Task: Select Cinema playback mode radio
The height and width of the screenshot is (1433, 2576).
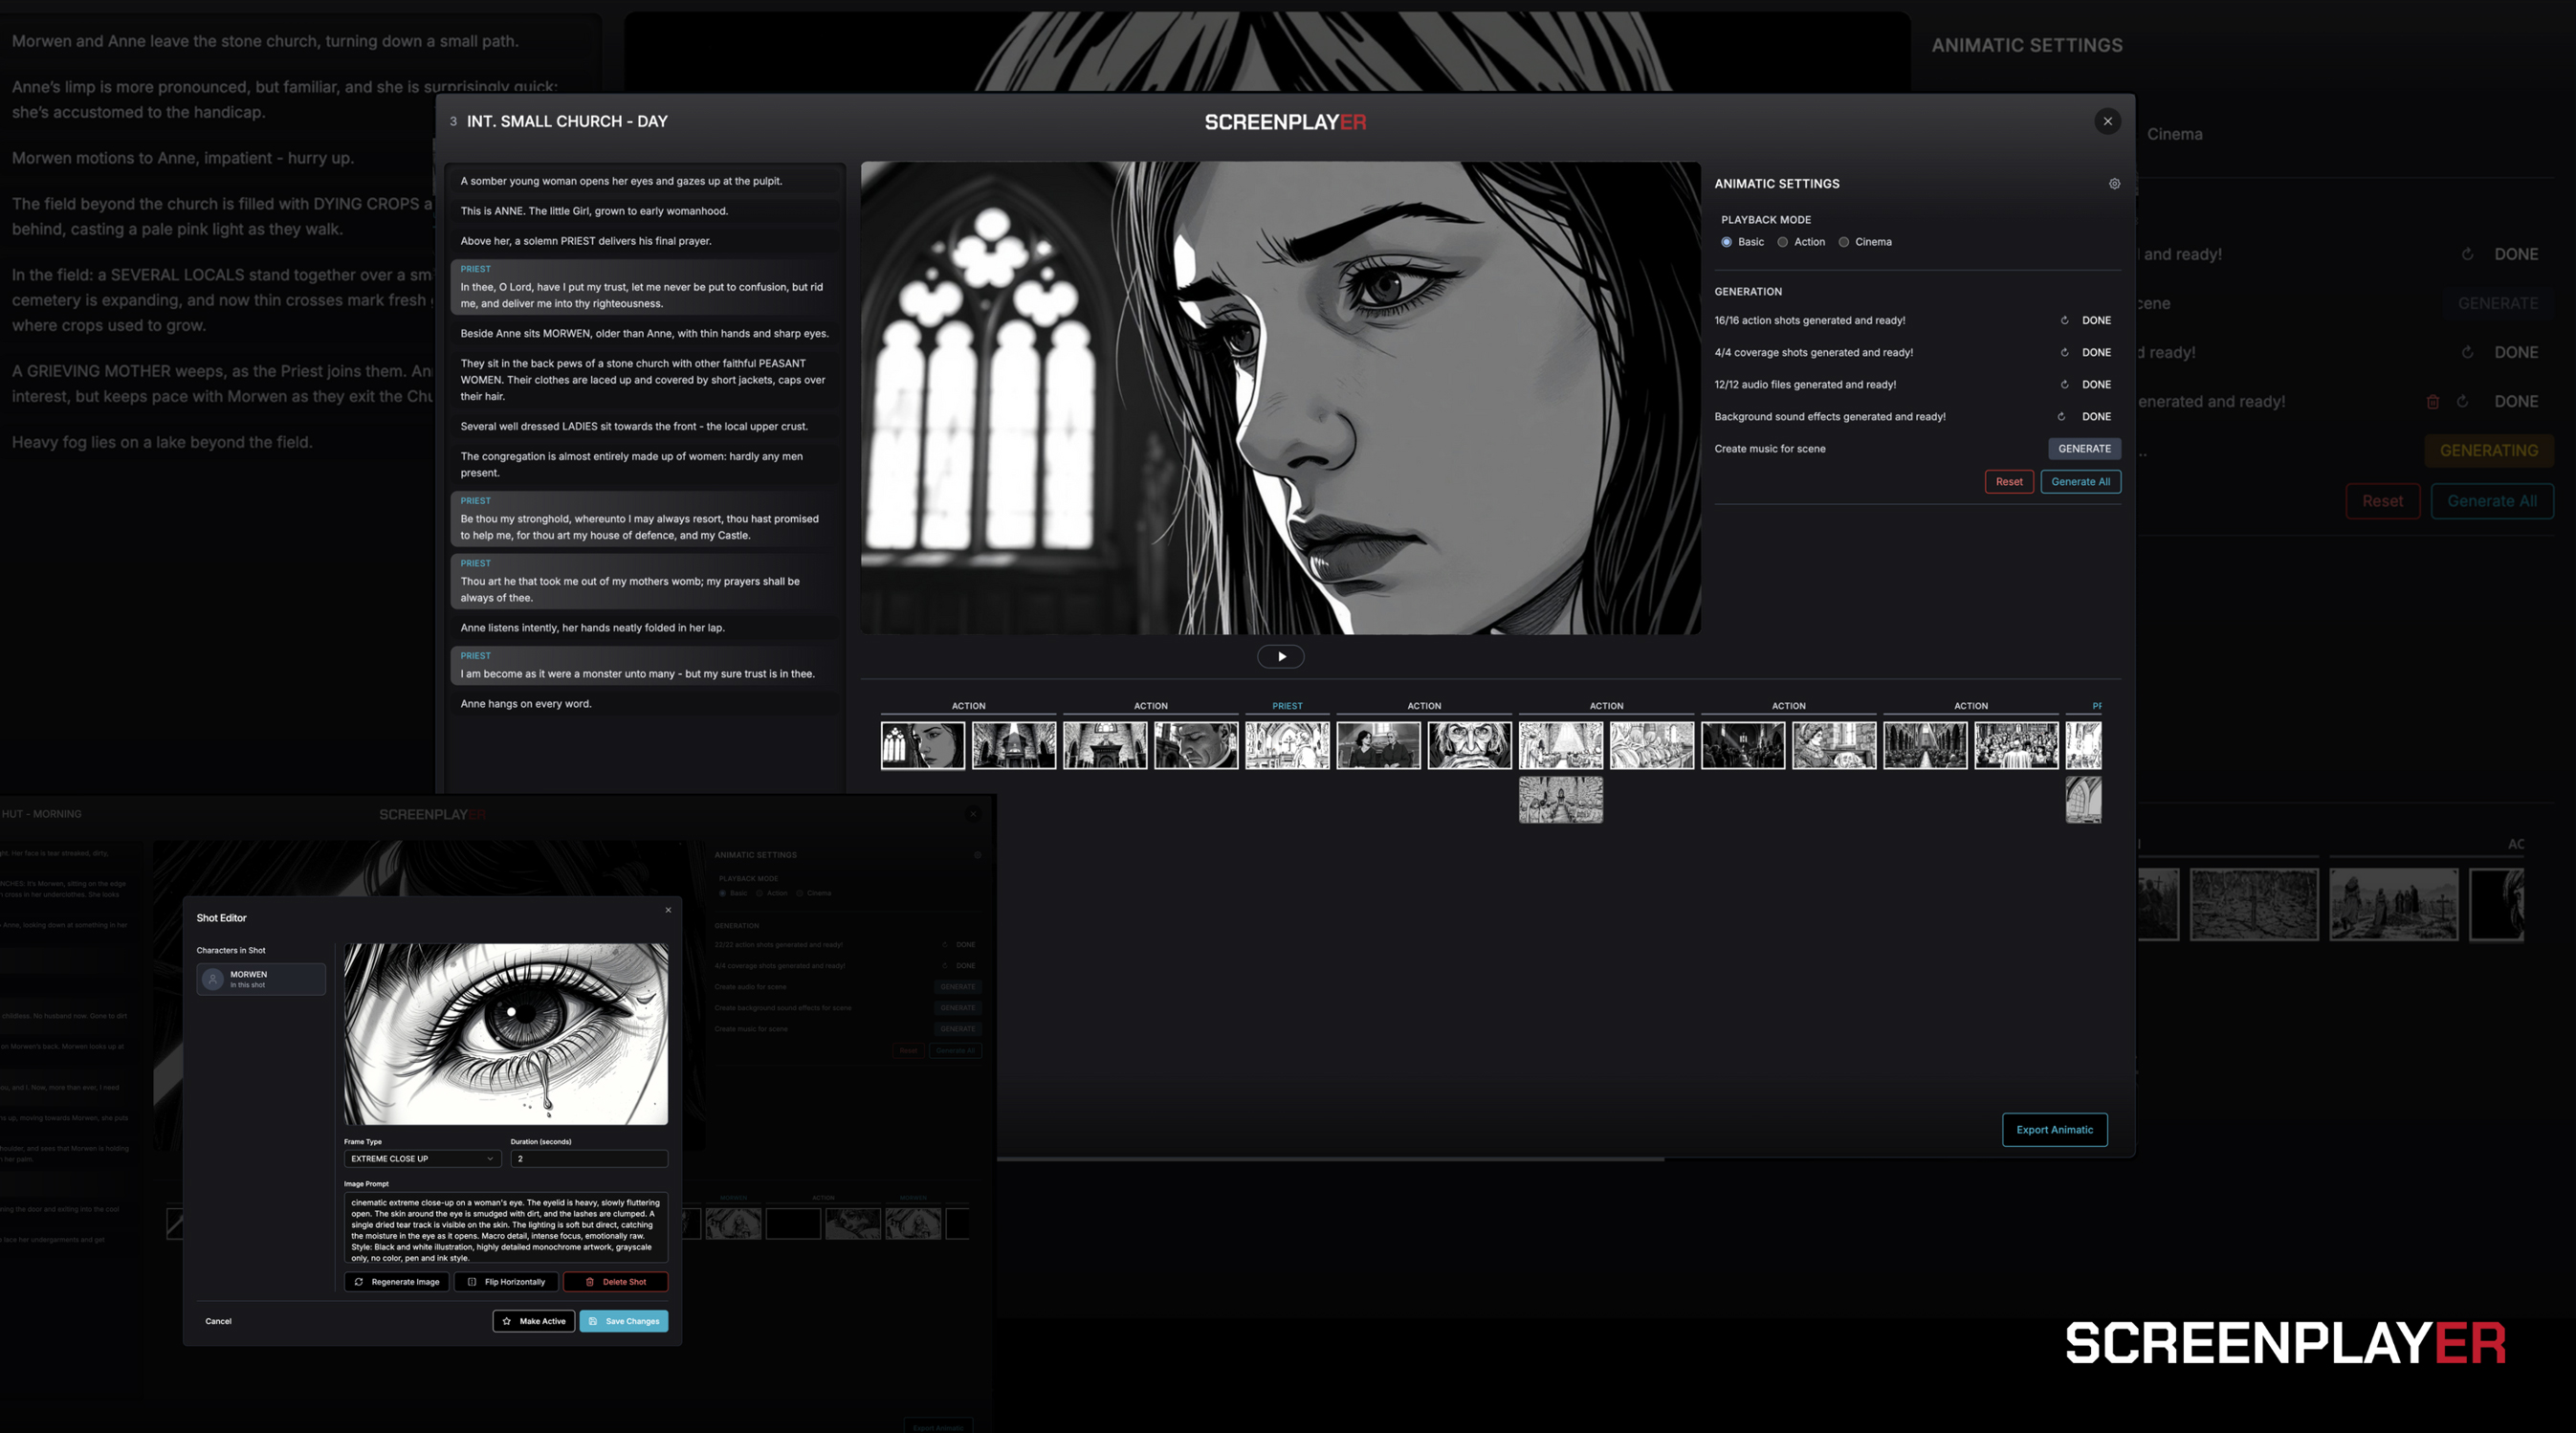Action: coord(1843,242)
